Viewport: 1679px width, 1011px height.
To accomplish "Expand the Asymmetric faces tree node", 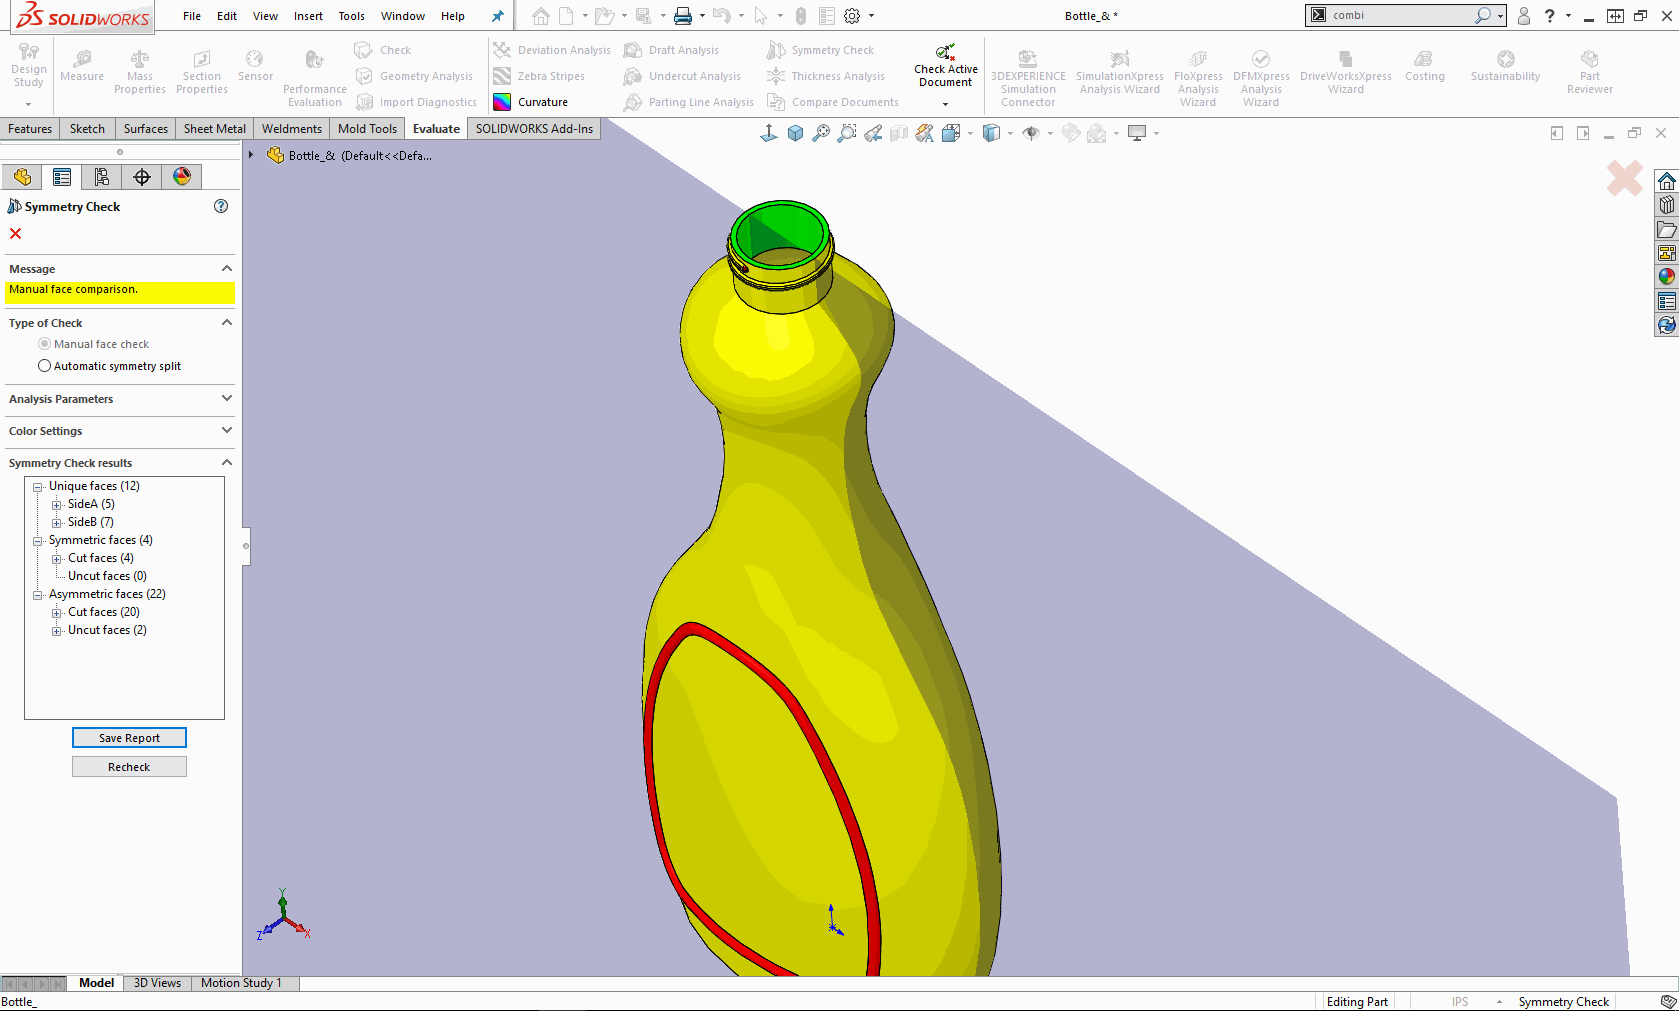I will pos(37,593).
